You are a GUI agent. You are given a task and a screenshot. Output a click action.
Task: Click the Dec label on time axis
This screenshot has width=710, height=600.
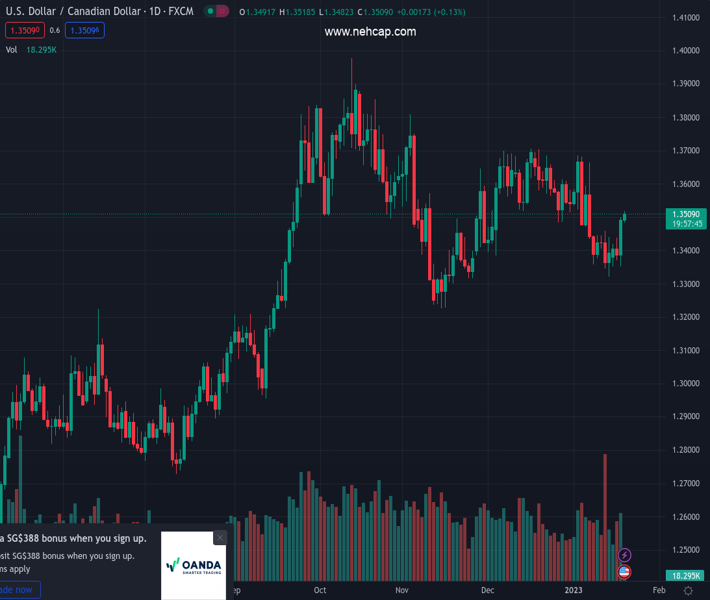click(x=487, y=591)
